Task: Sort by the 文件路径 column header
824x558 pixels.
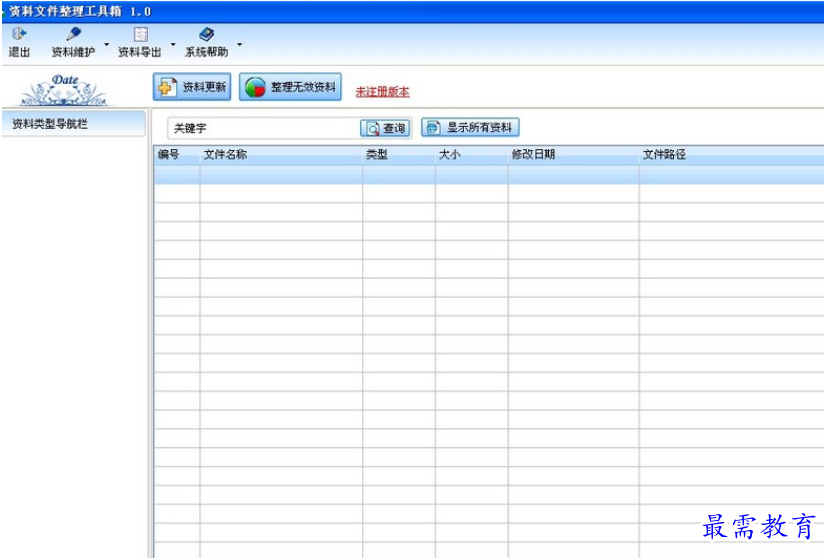Action: 732,154
